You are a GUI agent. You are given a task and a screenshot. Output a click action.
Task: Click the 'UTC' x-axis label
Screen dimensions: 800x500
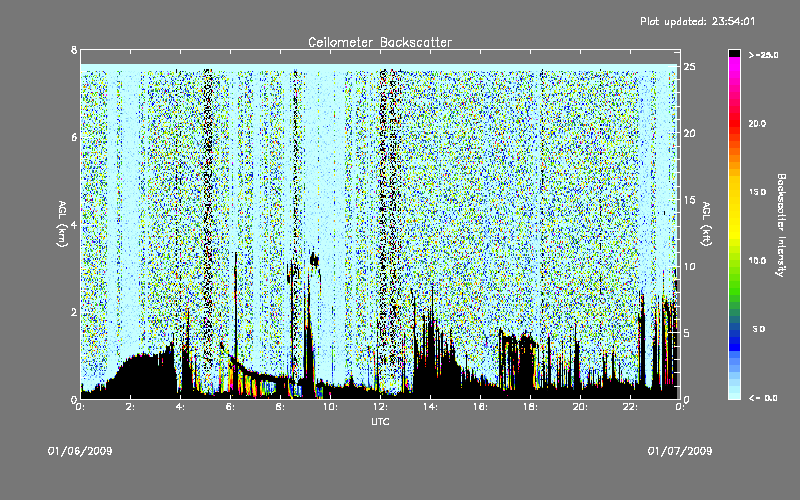point(380,421)
